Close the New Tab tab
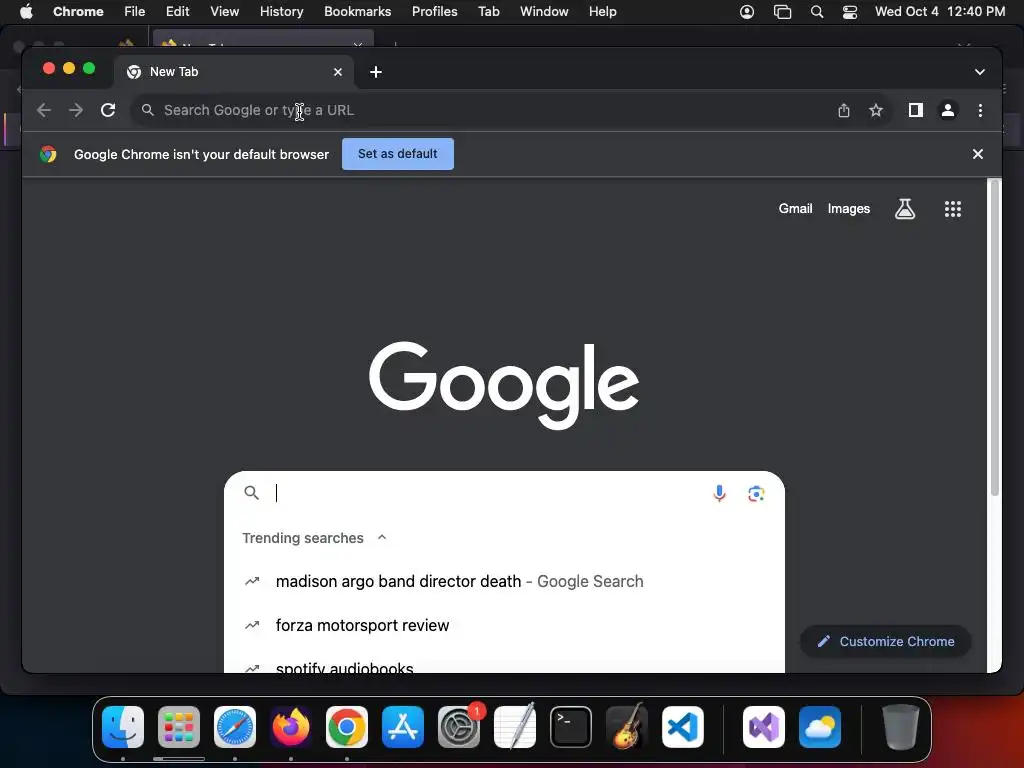 click(338, 72)
